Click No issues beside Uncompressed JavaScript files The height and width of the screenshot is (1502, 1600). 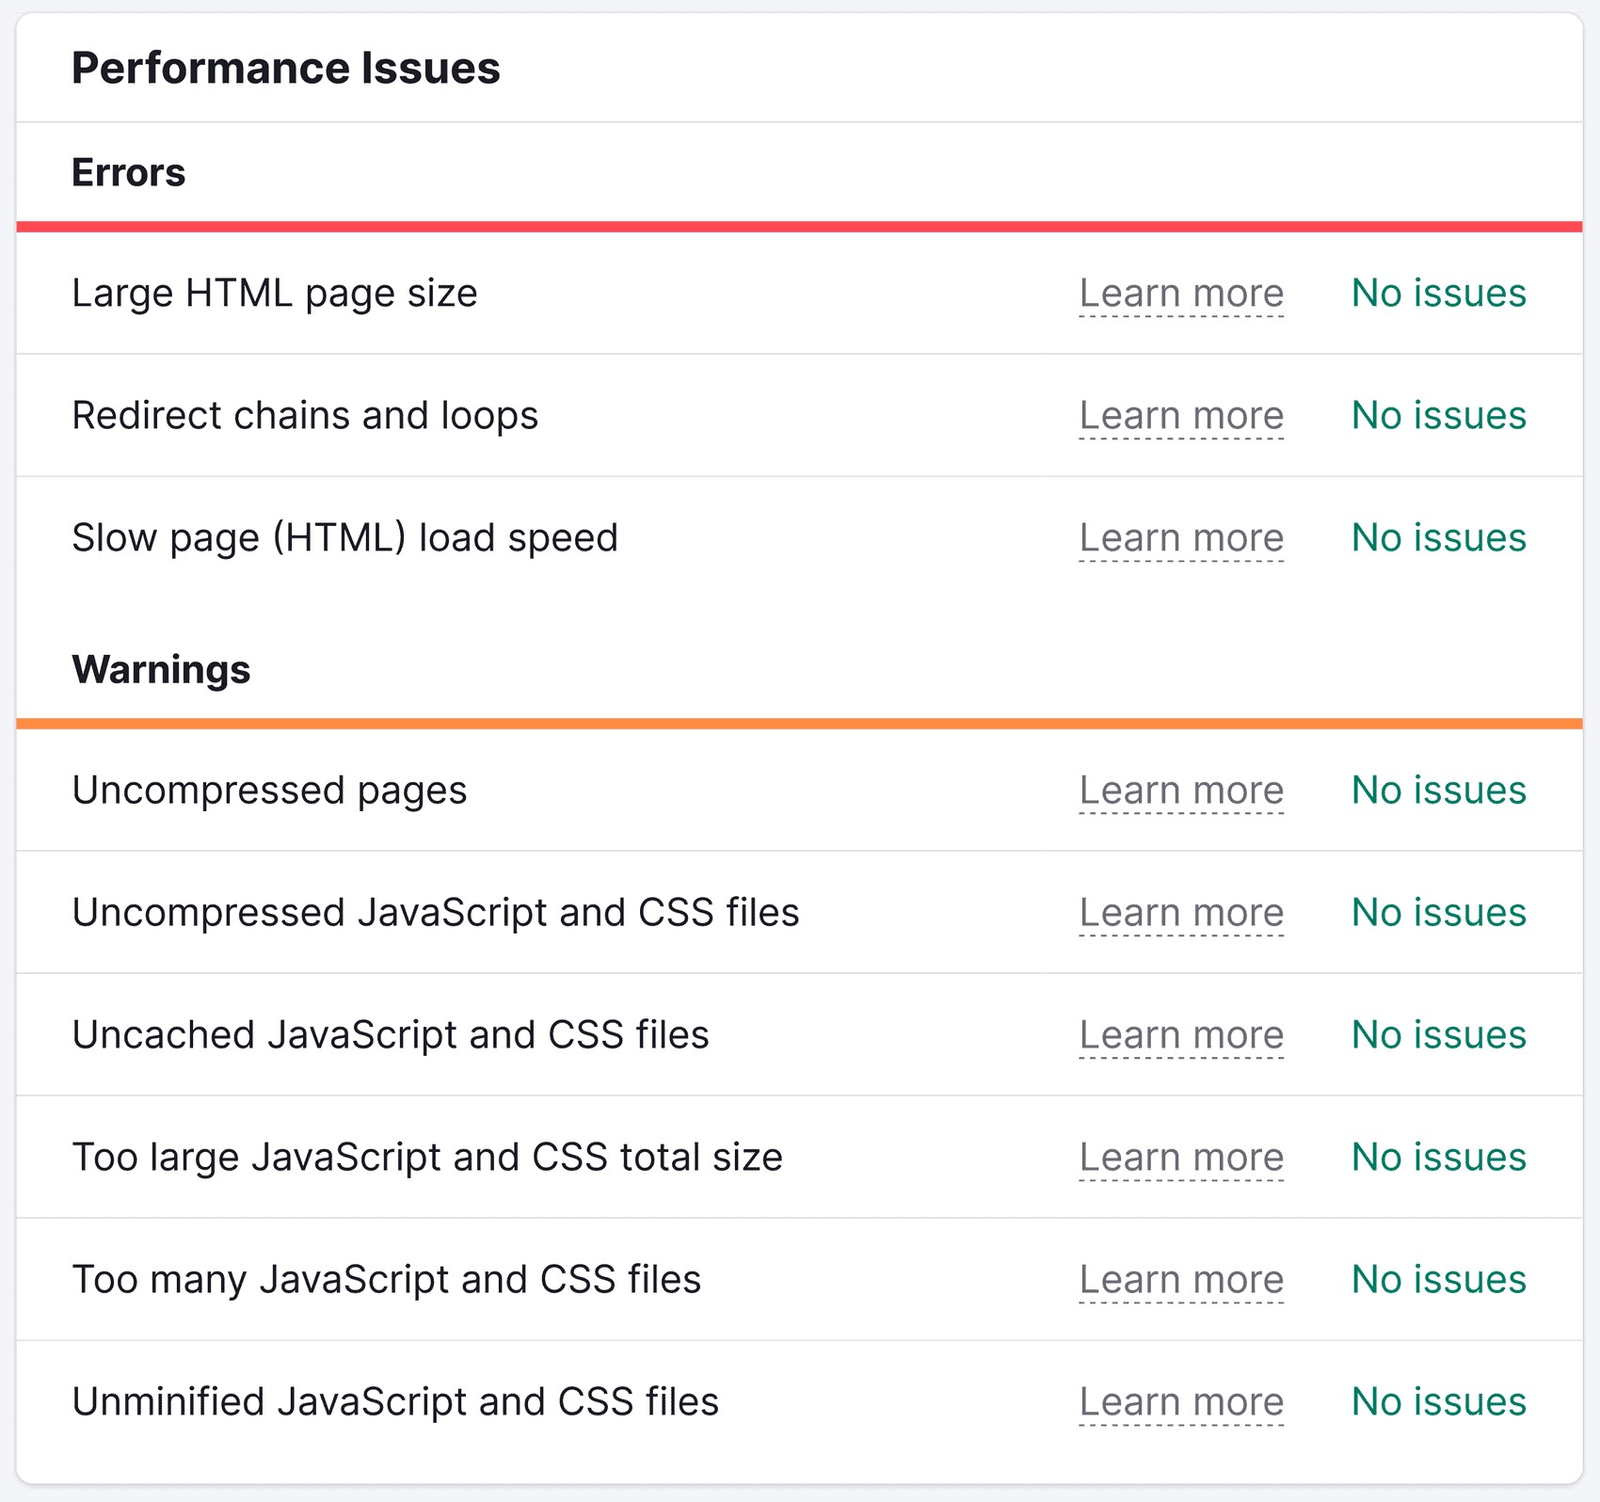click(1437, 912)
